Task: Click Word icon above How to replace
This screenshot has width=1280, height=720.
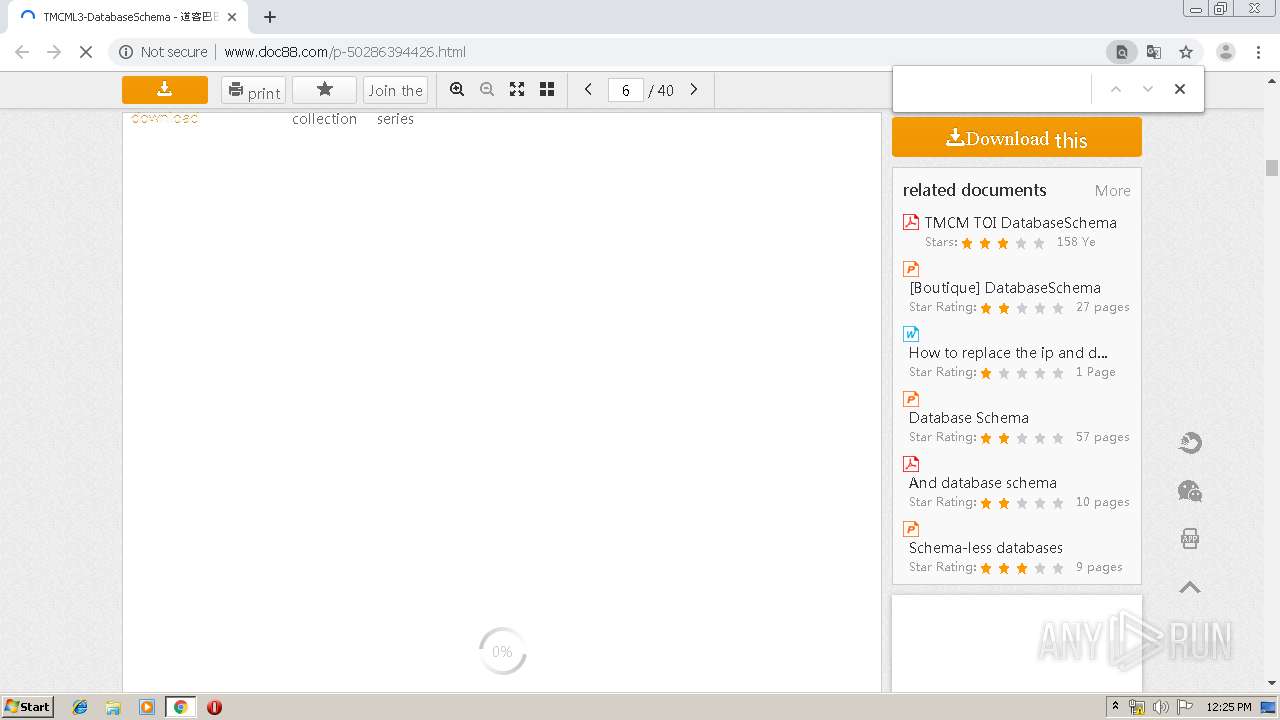Action: 911,334
